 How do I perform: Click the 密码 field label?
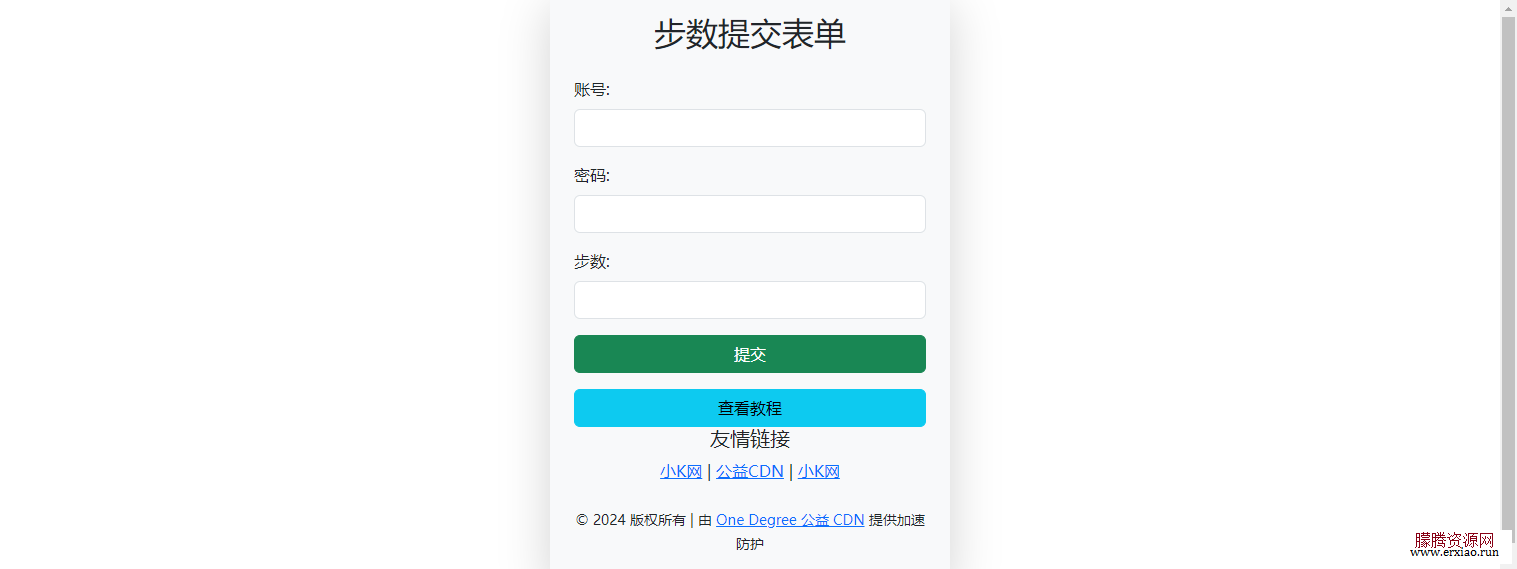[592, 176]
